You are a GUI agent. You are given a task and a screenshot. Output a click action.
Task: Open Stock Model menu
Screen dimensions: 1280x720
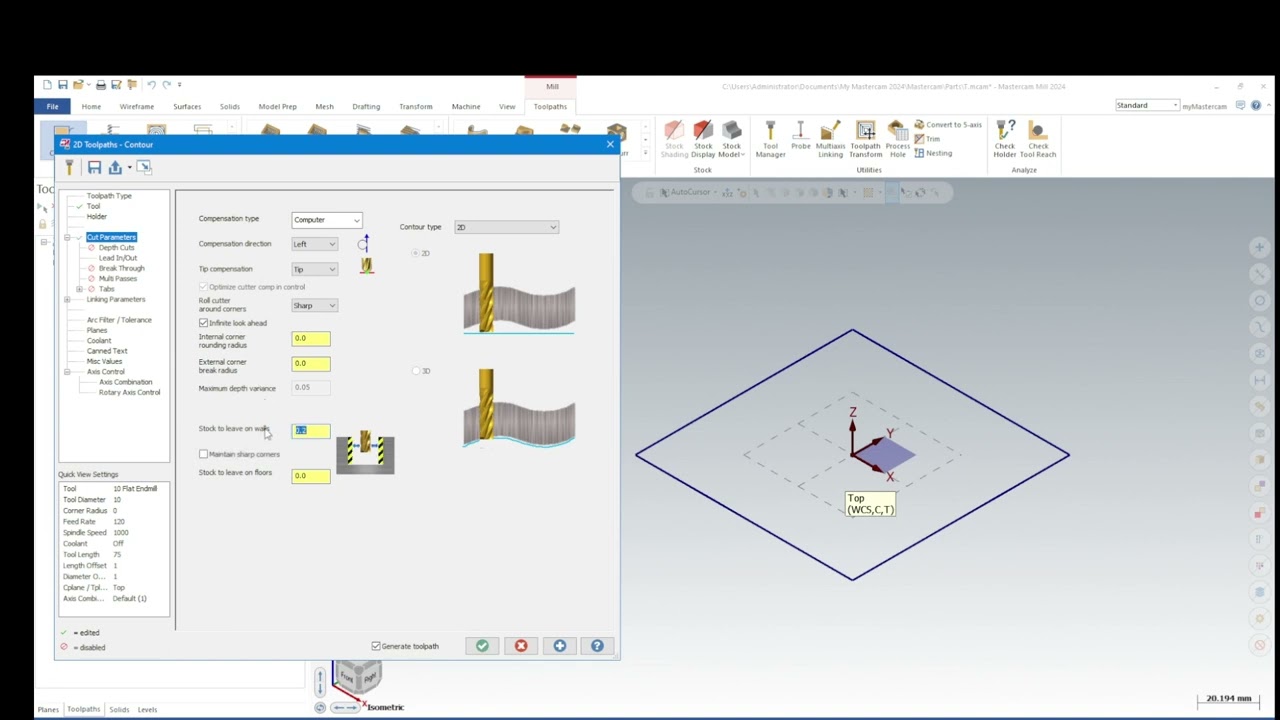pos(732,139)
